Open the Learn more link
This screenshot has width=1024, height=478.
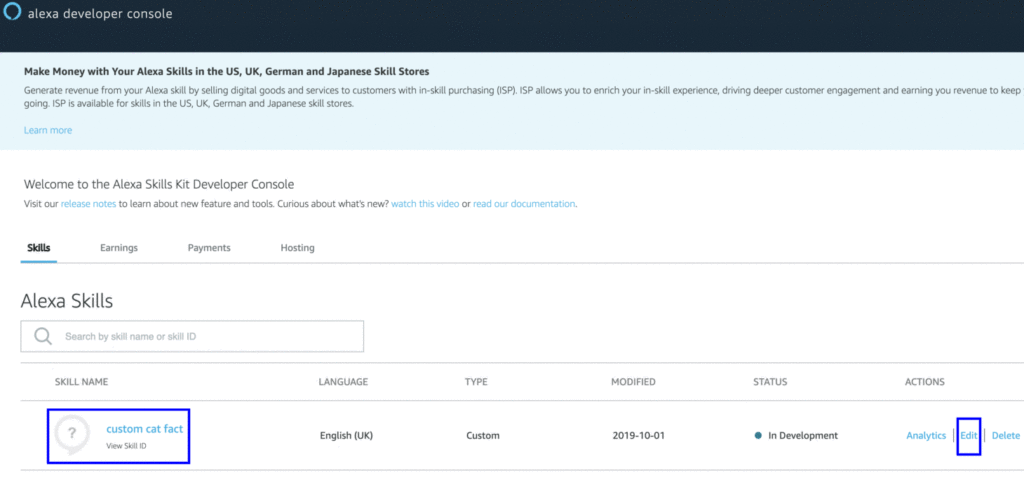[48, 130]
